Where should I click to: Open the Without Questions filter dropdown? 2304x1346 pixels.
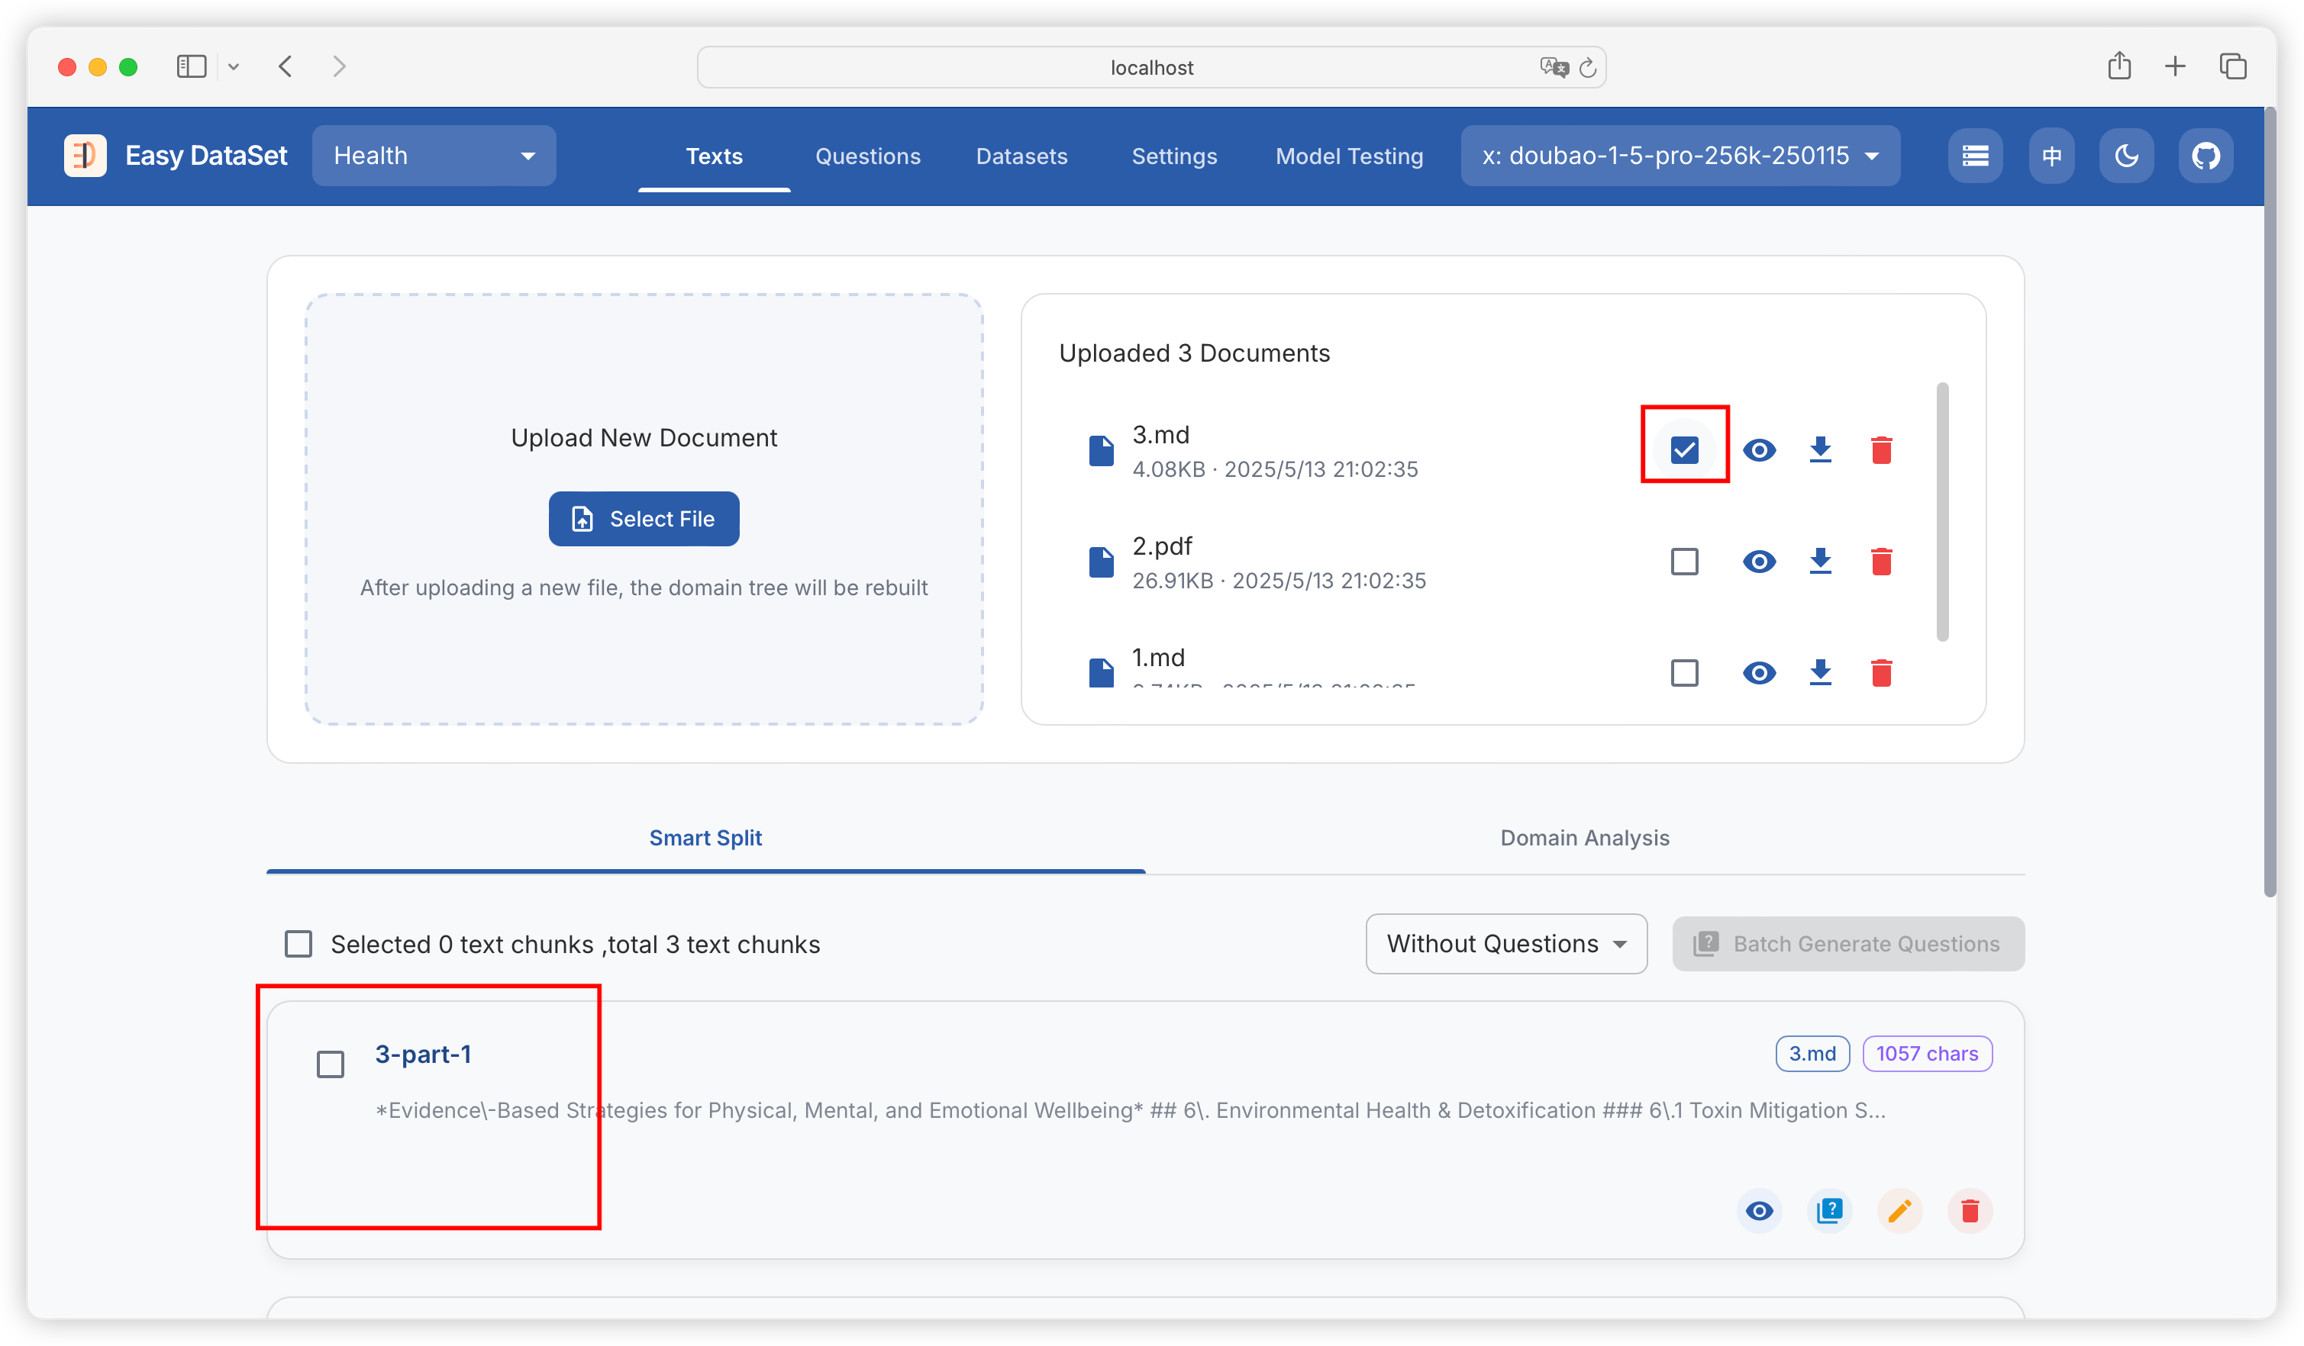point(1506,944)
